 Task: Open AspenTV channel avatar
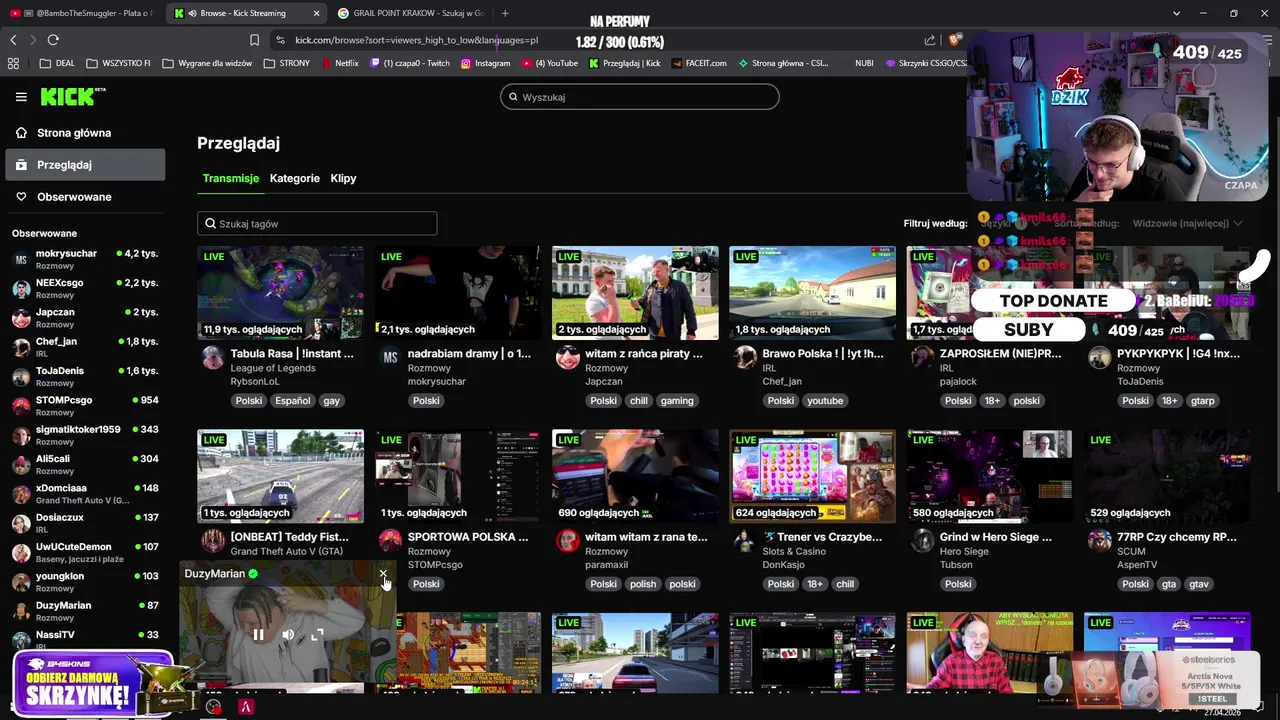1099,541
